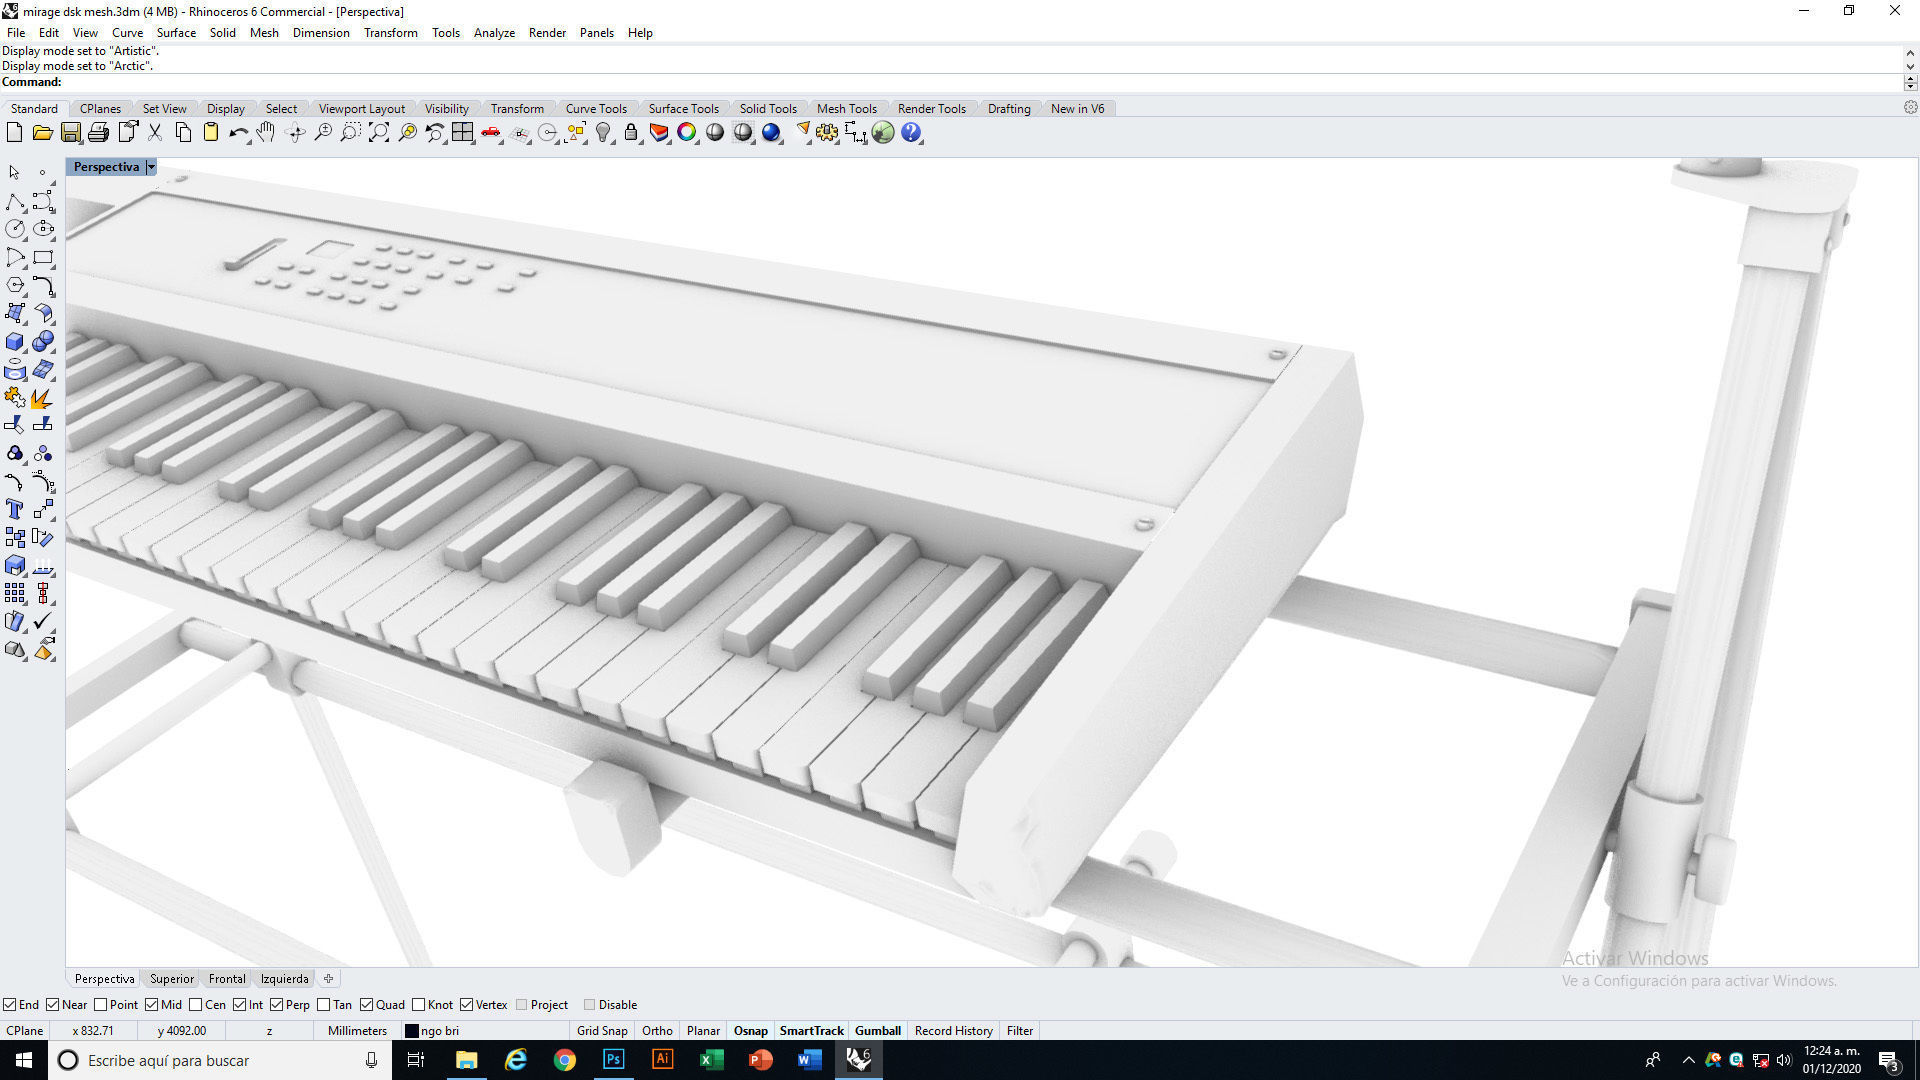Open the layers icon in toolbar
Viewport: 1920px width, 1080px height.
(659, 133)
